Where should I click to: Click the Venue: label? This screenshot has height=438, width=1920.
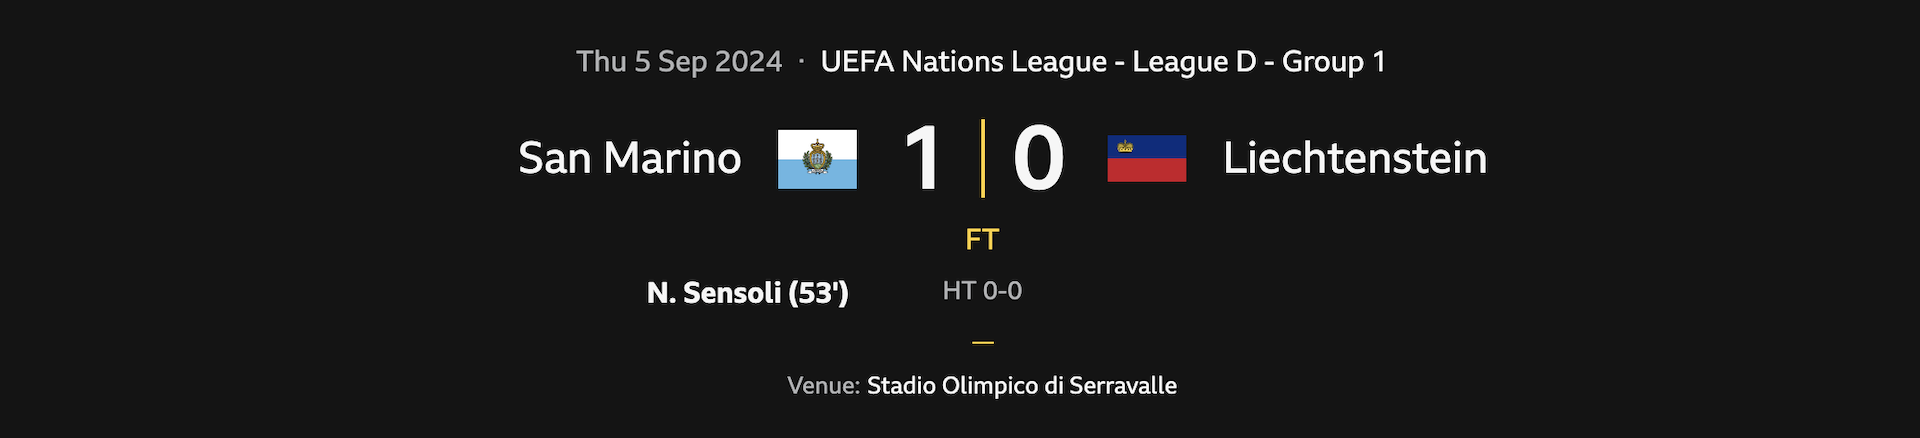pyautogui.click(x=823, y=386)
